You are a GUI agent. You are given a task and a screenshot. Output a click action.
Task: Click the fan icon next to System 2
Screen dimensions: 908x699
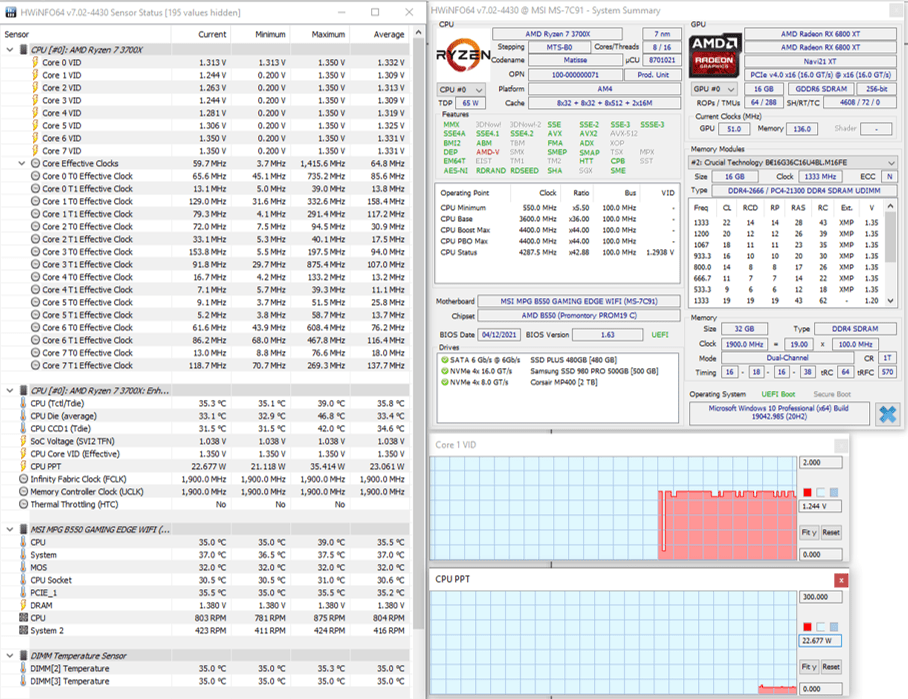[23, 631]
